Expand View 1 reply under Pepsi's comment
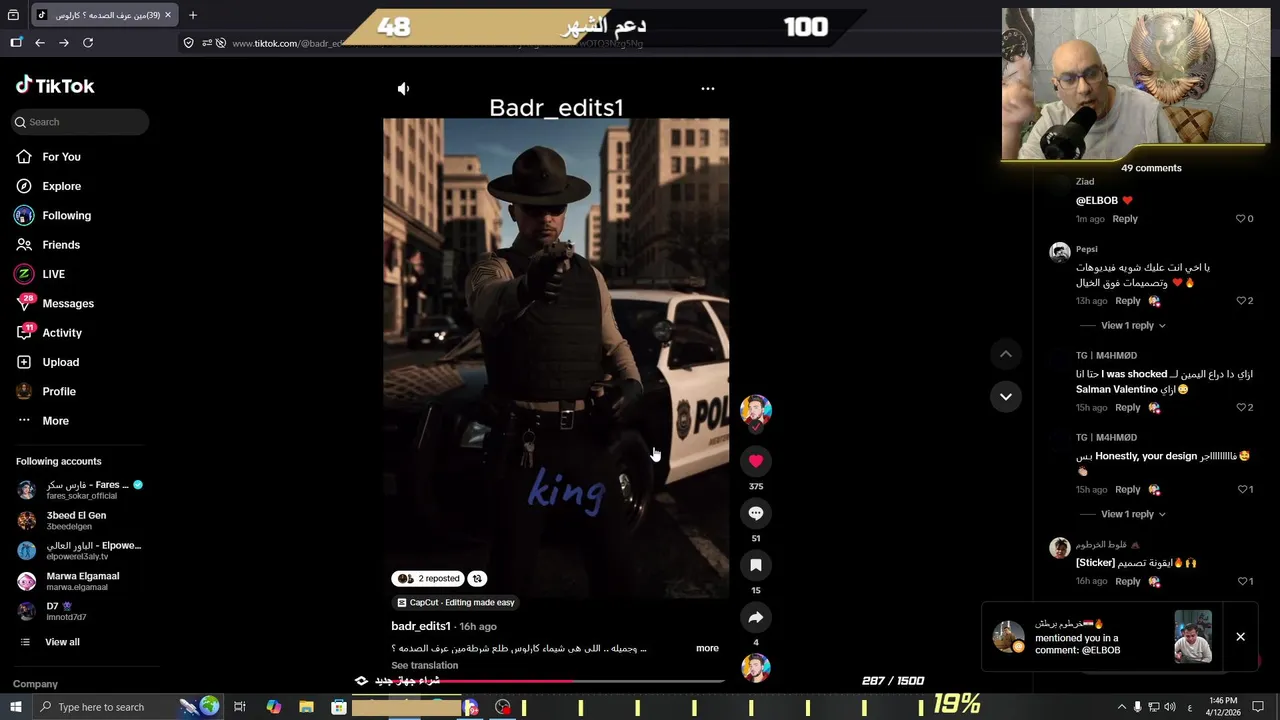The height and width of the screenshot is (720, 1280). 1133,325
